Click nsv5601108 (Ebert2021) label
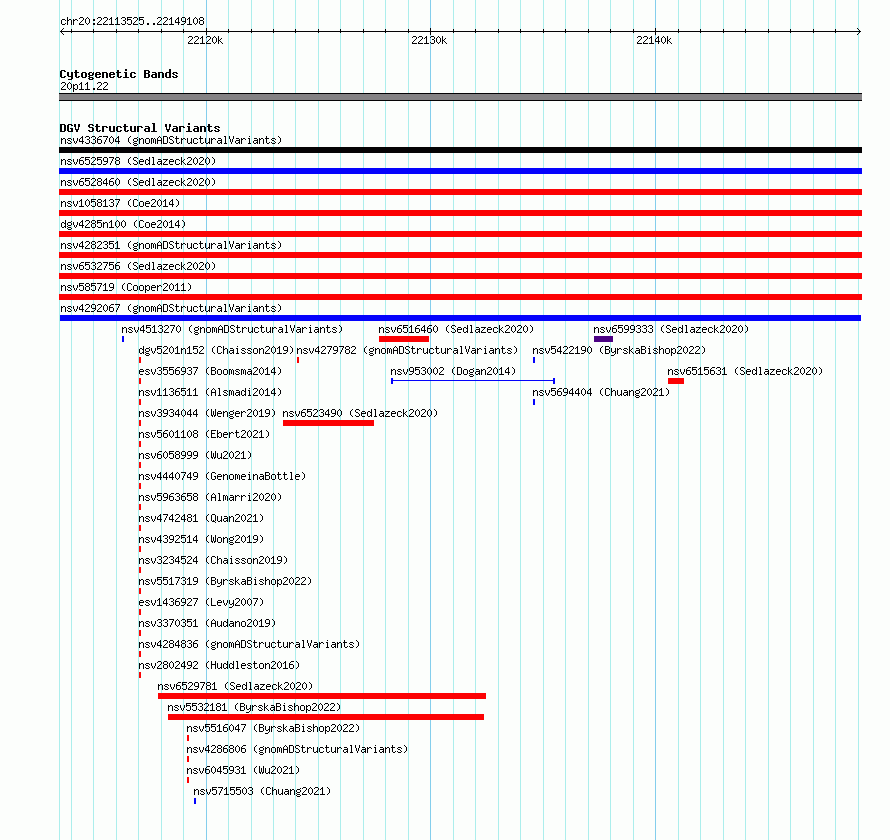 204,434
